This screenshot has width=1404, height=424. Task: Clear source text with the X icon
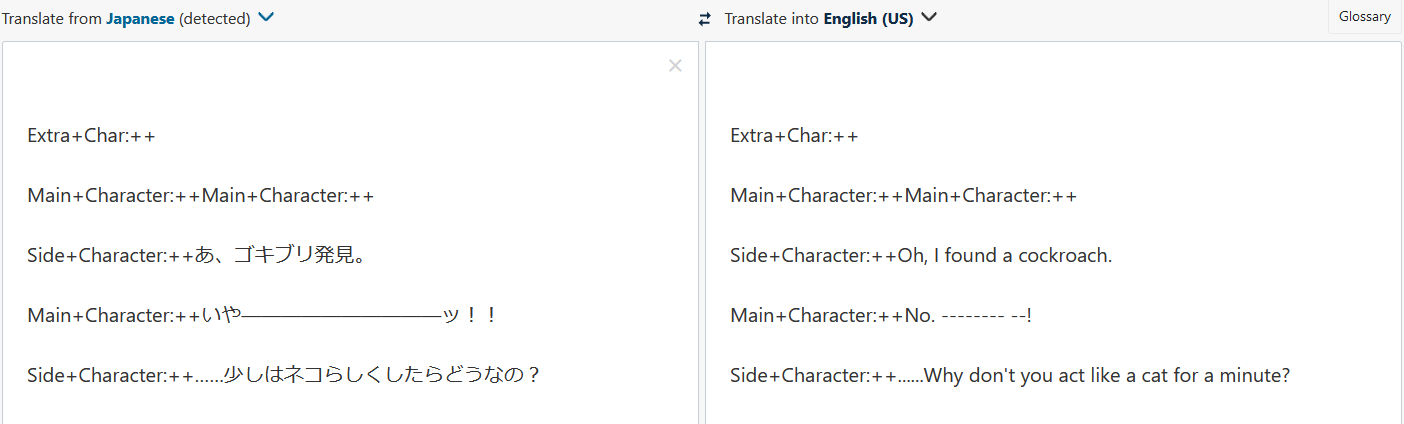pyautogui.click(x=675, y=66)
